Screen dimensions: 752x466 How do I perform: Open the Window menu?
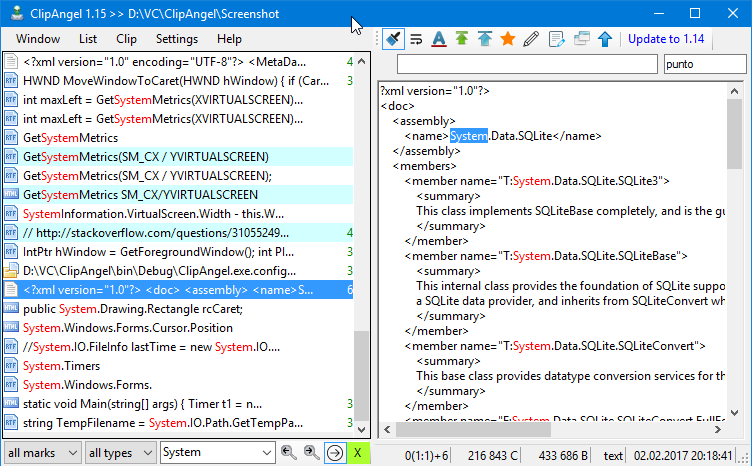[x=38, y=39]
